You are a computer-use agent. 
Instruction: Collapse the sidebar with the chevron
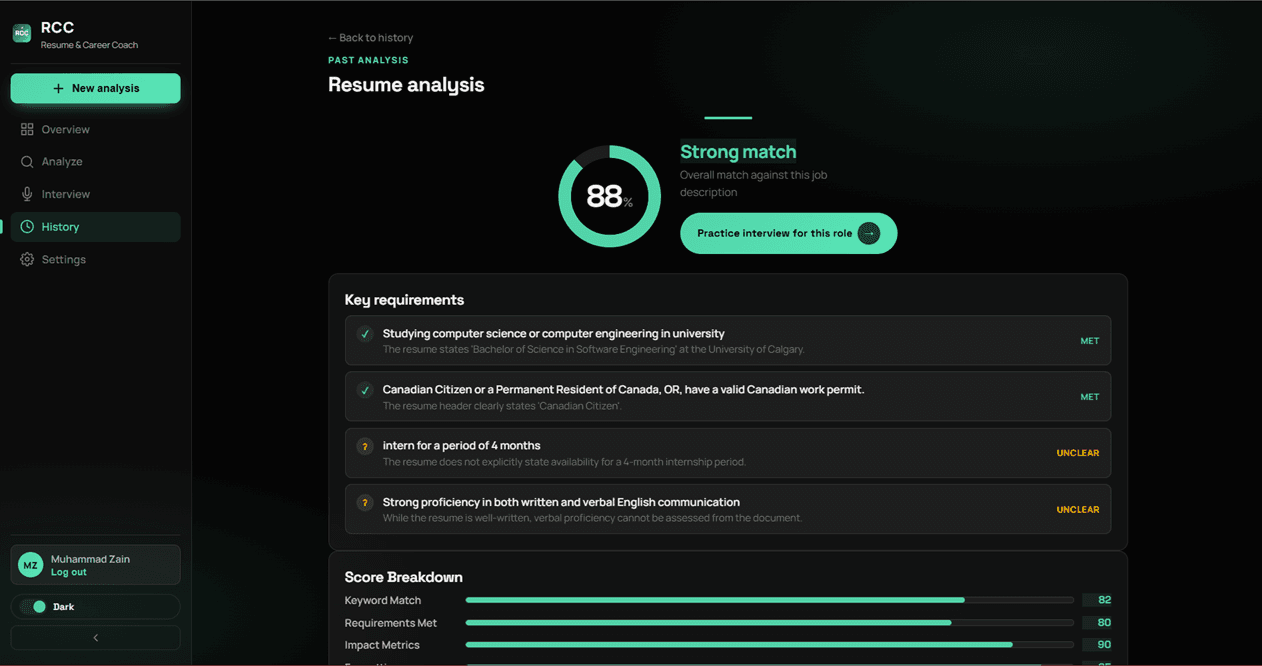pos(96,637)
